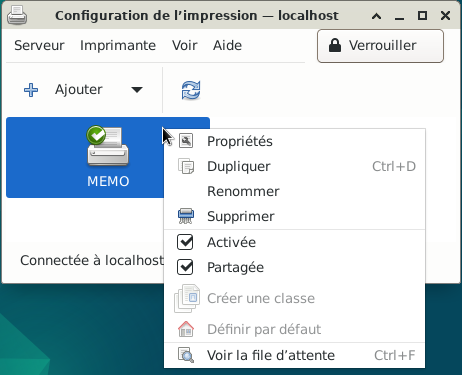This screenshot has width=462, height=375.
Task: Roll up window with the up-arrow button
Action: coord(376,16)
